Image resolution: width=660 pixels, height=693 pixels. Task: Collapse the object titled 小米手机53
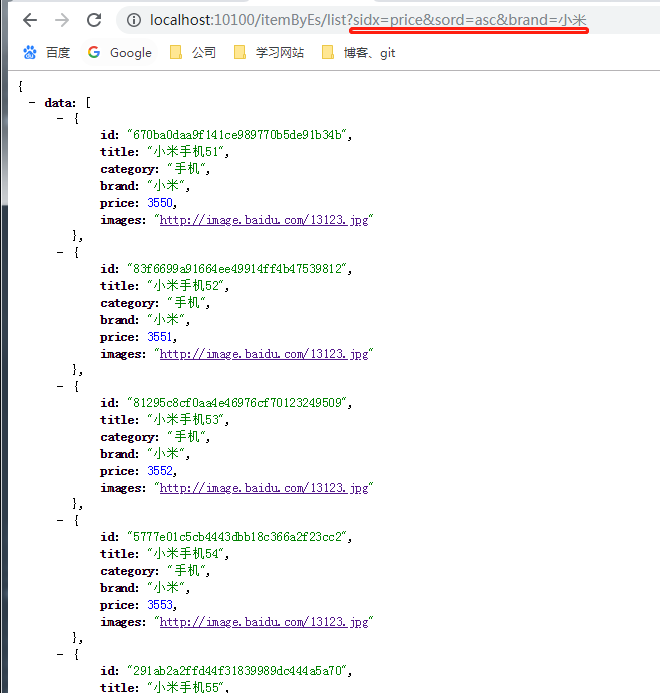60,386
